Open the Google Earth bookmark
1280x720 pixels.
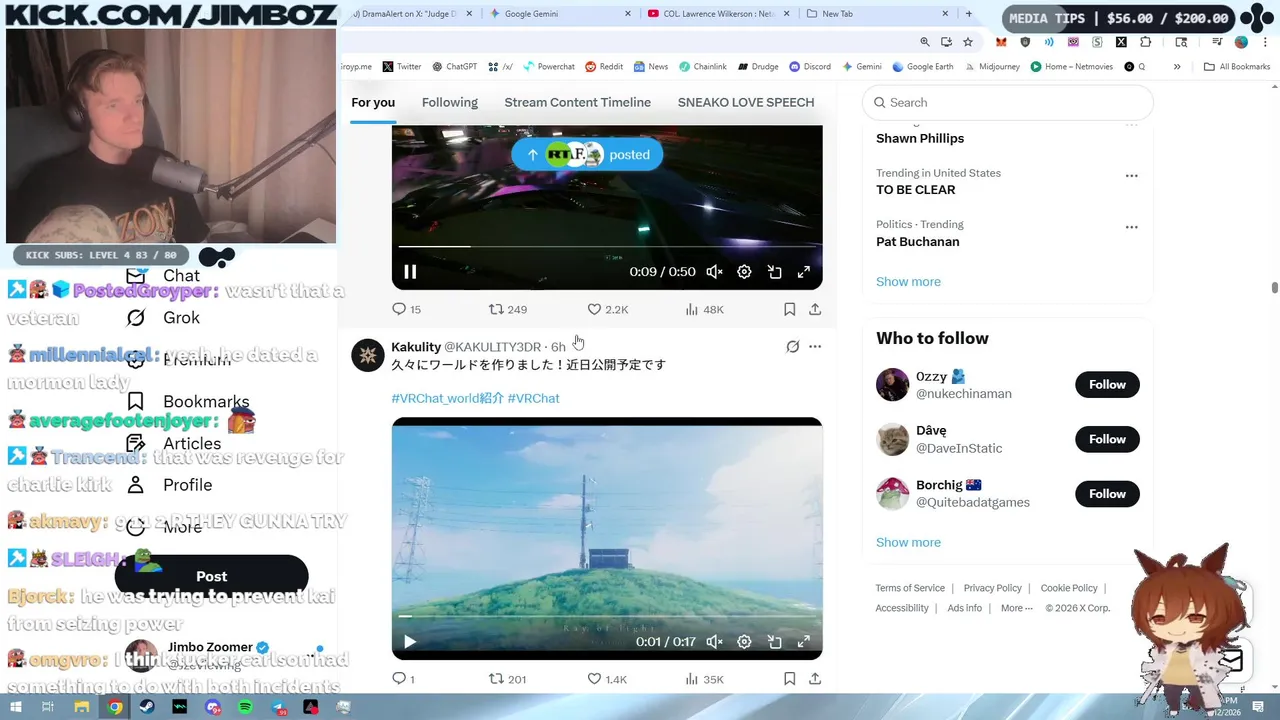(923, 67)
